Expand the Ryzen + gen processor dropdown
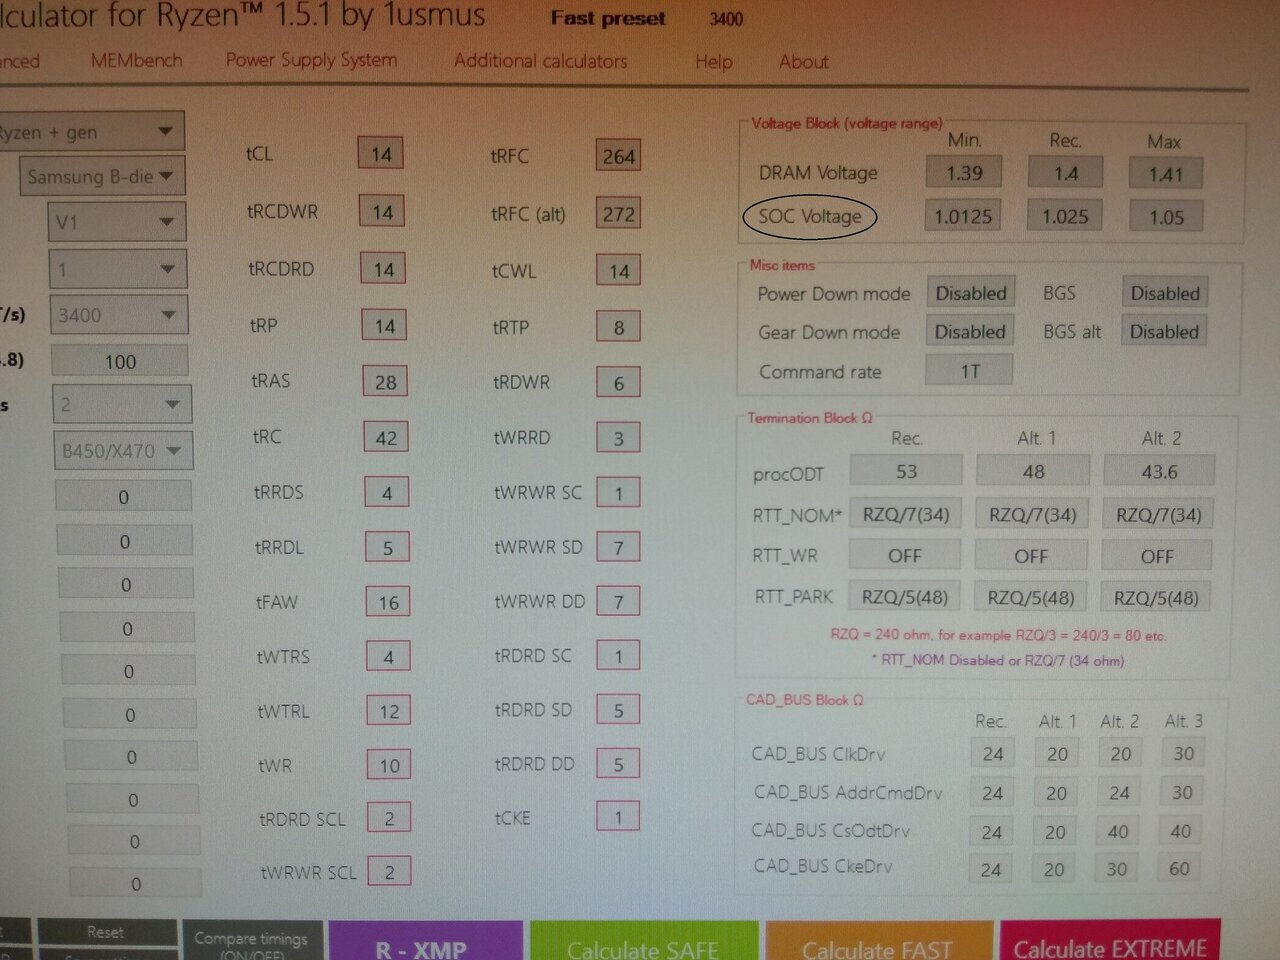 (90, 131)
